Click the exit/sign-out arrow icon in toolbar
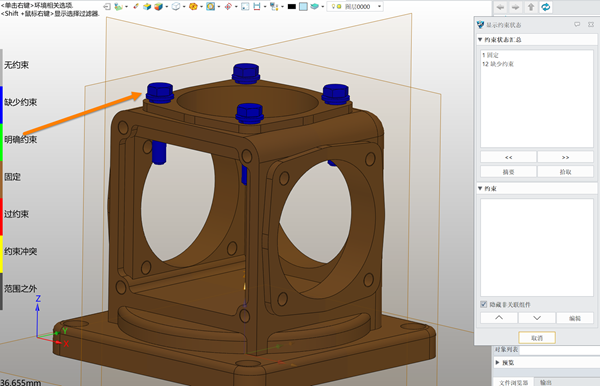This screenshot has width=600, height=386. point(107,7)
